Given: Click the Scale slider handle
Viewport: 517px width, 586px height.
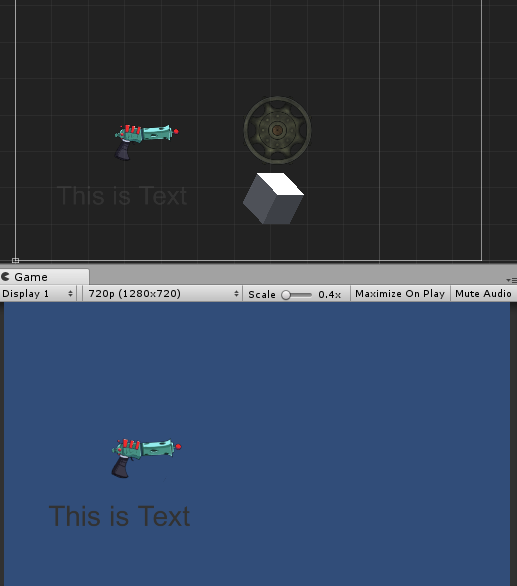Looking at the screenshot, I should click(x=286, y=295).
